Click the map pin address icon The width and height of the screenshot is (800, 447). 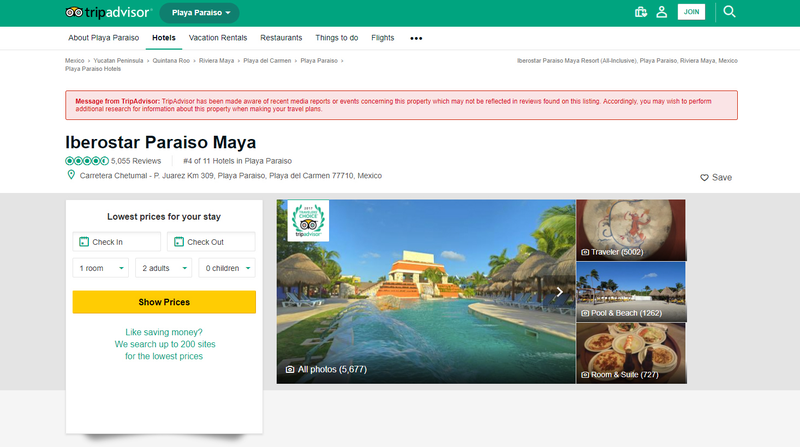pyautogui.click(x=71, y=175)
